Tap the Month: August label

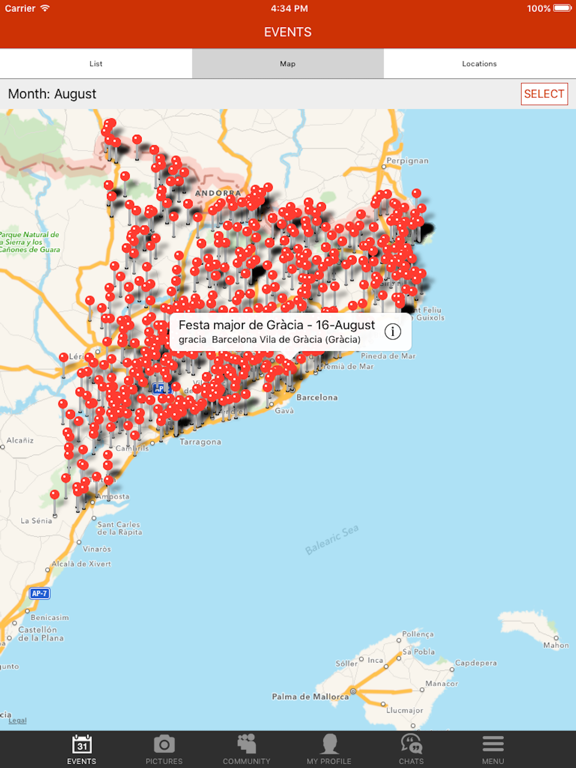tap(52, 94)
